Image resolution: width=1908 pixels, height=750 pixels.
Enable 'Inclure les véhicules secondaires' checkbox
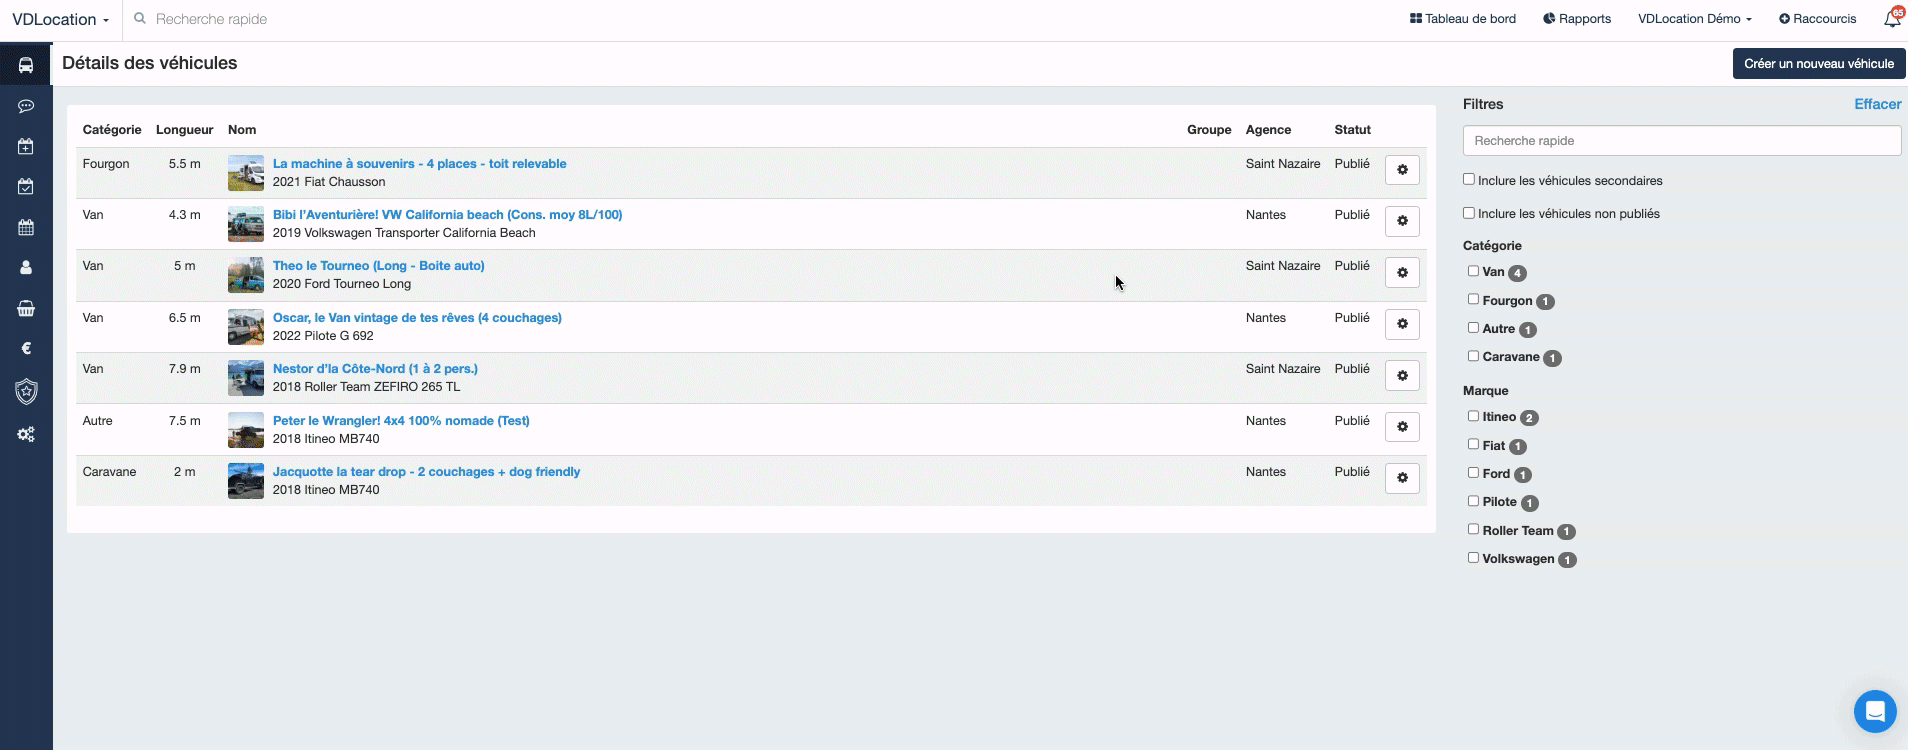point(1469,180)
